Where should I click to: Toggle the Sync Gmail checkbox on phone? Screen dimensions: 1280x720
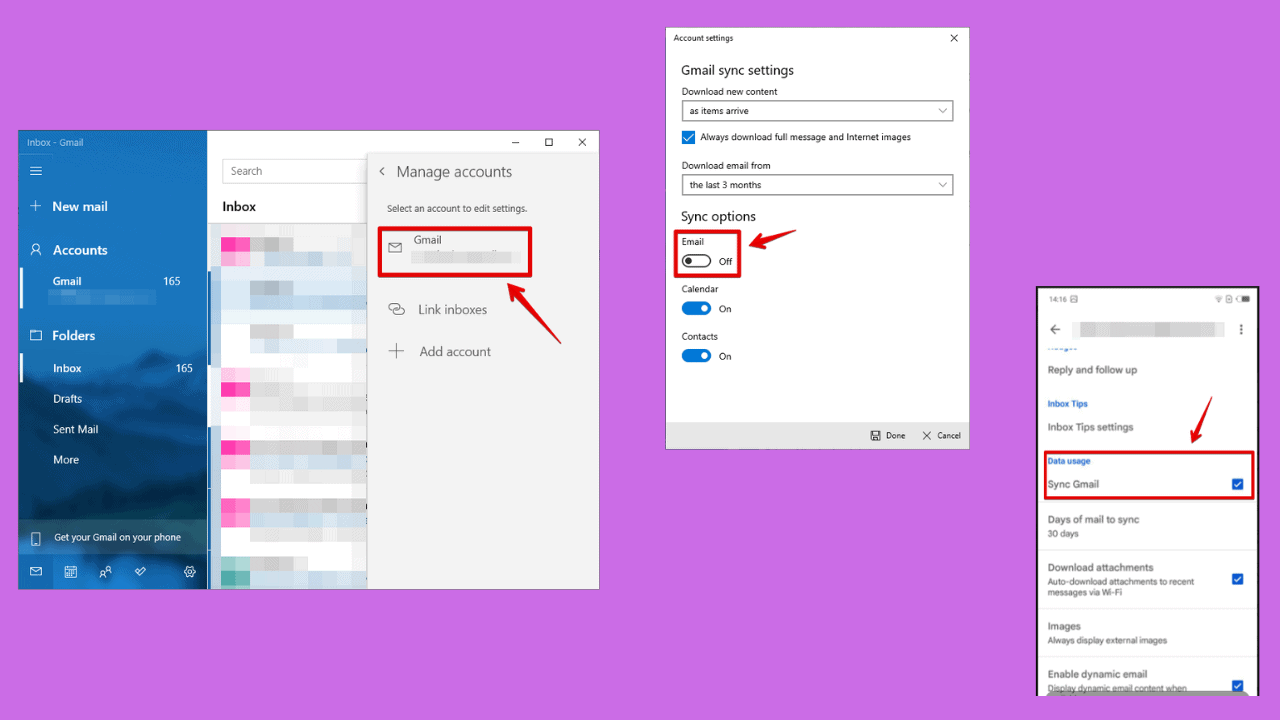[1237, 484]
